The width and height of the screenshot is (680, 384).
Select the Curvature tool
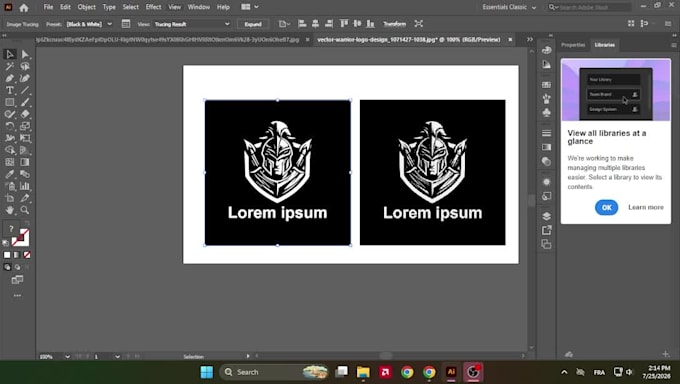25,79
